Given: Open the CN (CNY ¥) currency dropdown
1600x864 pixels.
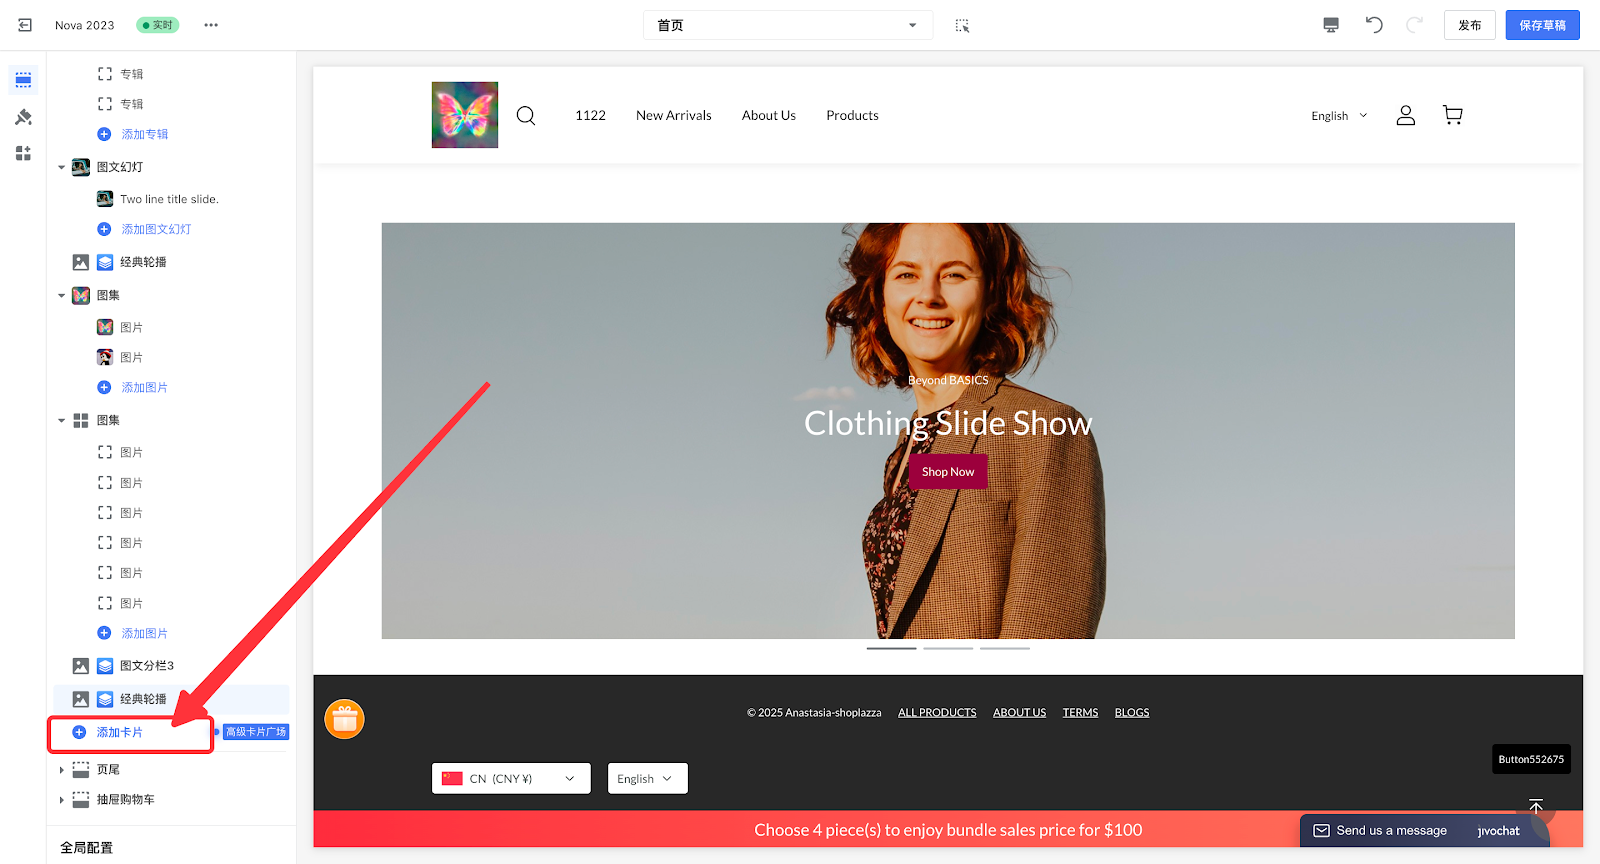Looking at the screenshot, I should [511, 778].
